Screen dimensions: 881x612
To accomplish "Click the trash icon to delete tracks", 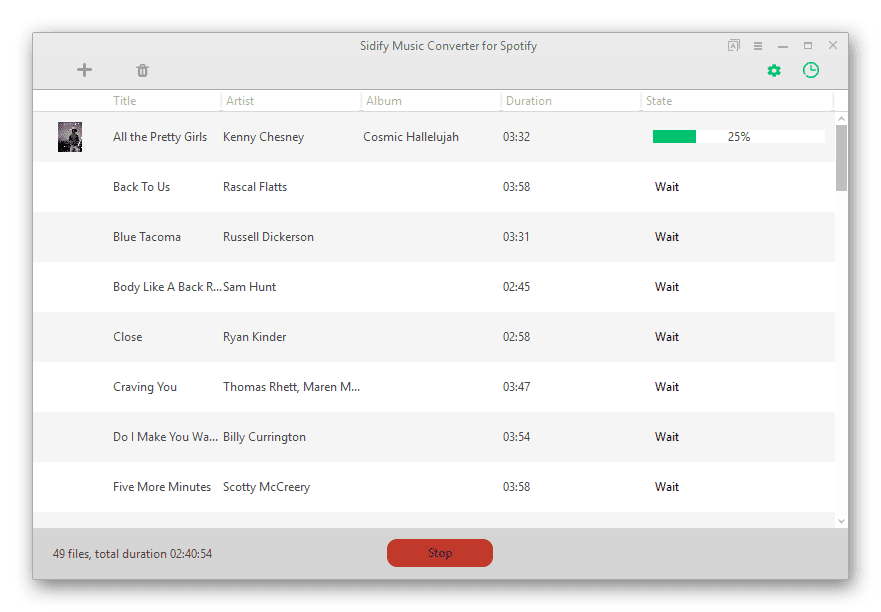I will tap(142, 70).
